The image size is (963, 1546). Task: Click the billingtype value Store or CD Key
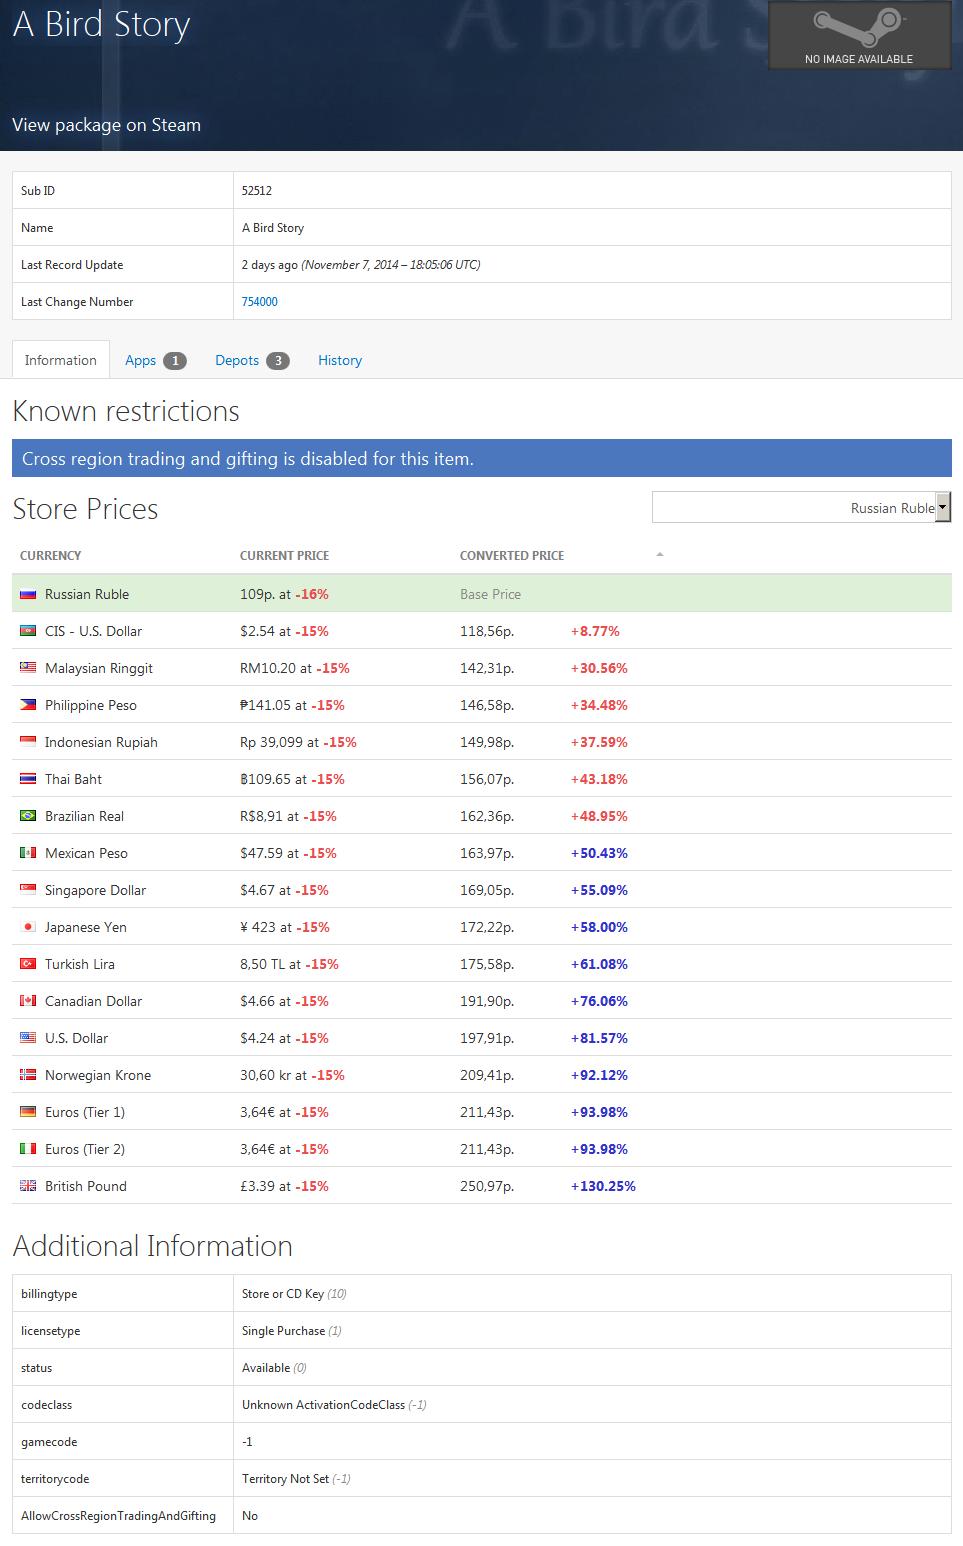[283, 1294]
